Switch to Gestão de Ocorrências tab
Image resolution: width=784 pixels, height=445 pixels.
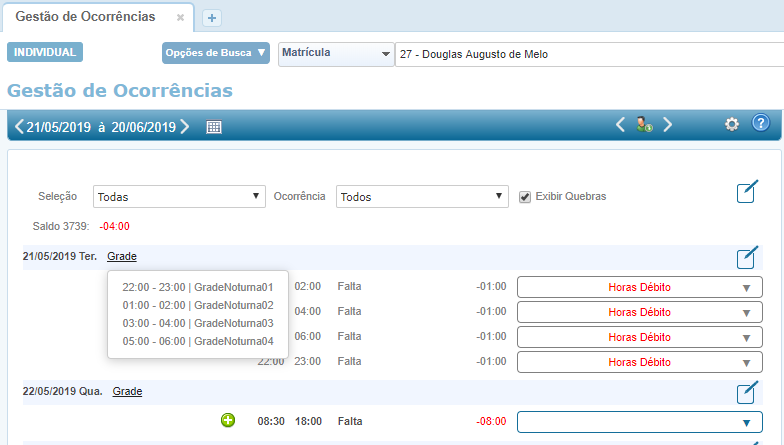85,17
